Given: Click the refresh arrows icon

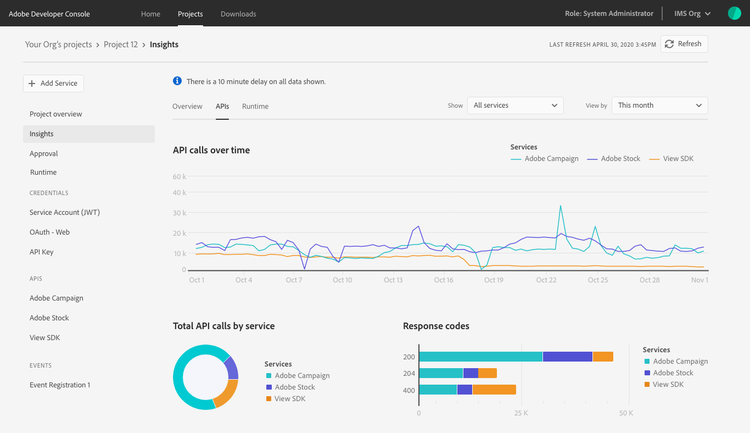Looking at the screenshot, I should (669, 44).
